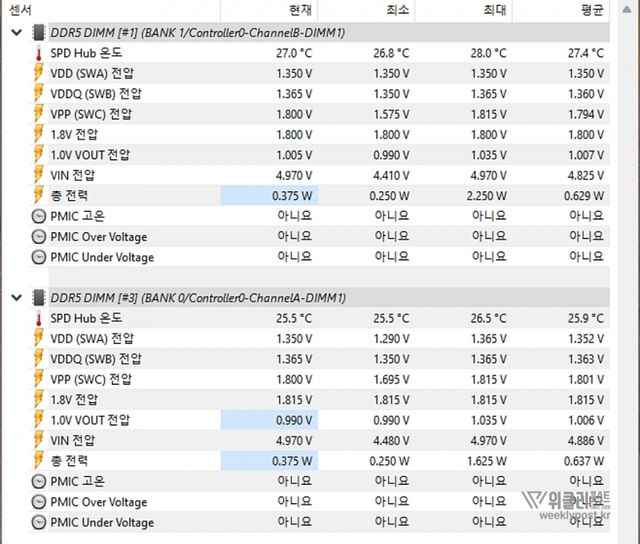Collapse the DDR5 DIMM [#3] sensor group
640x544 pixels.
14,298
